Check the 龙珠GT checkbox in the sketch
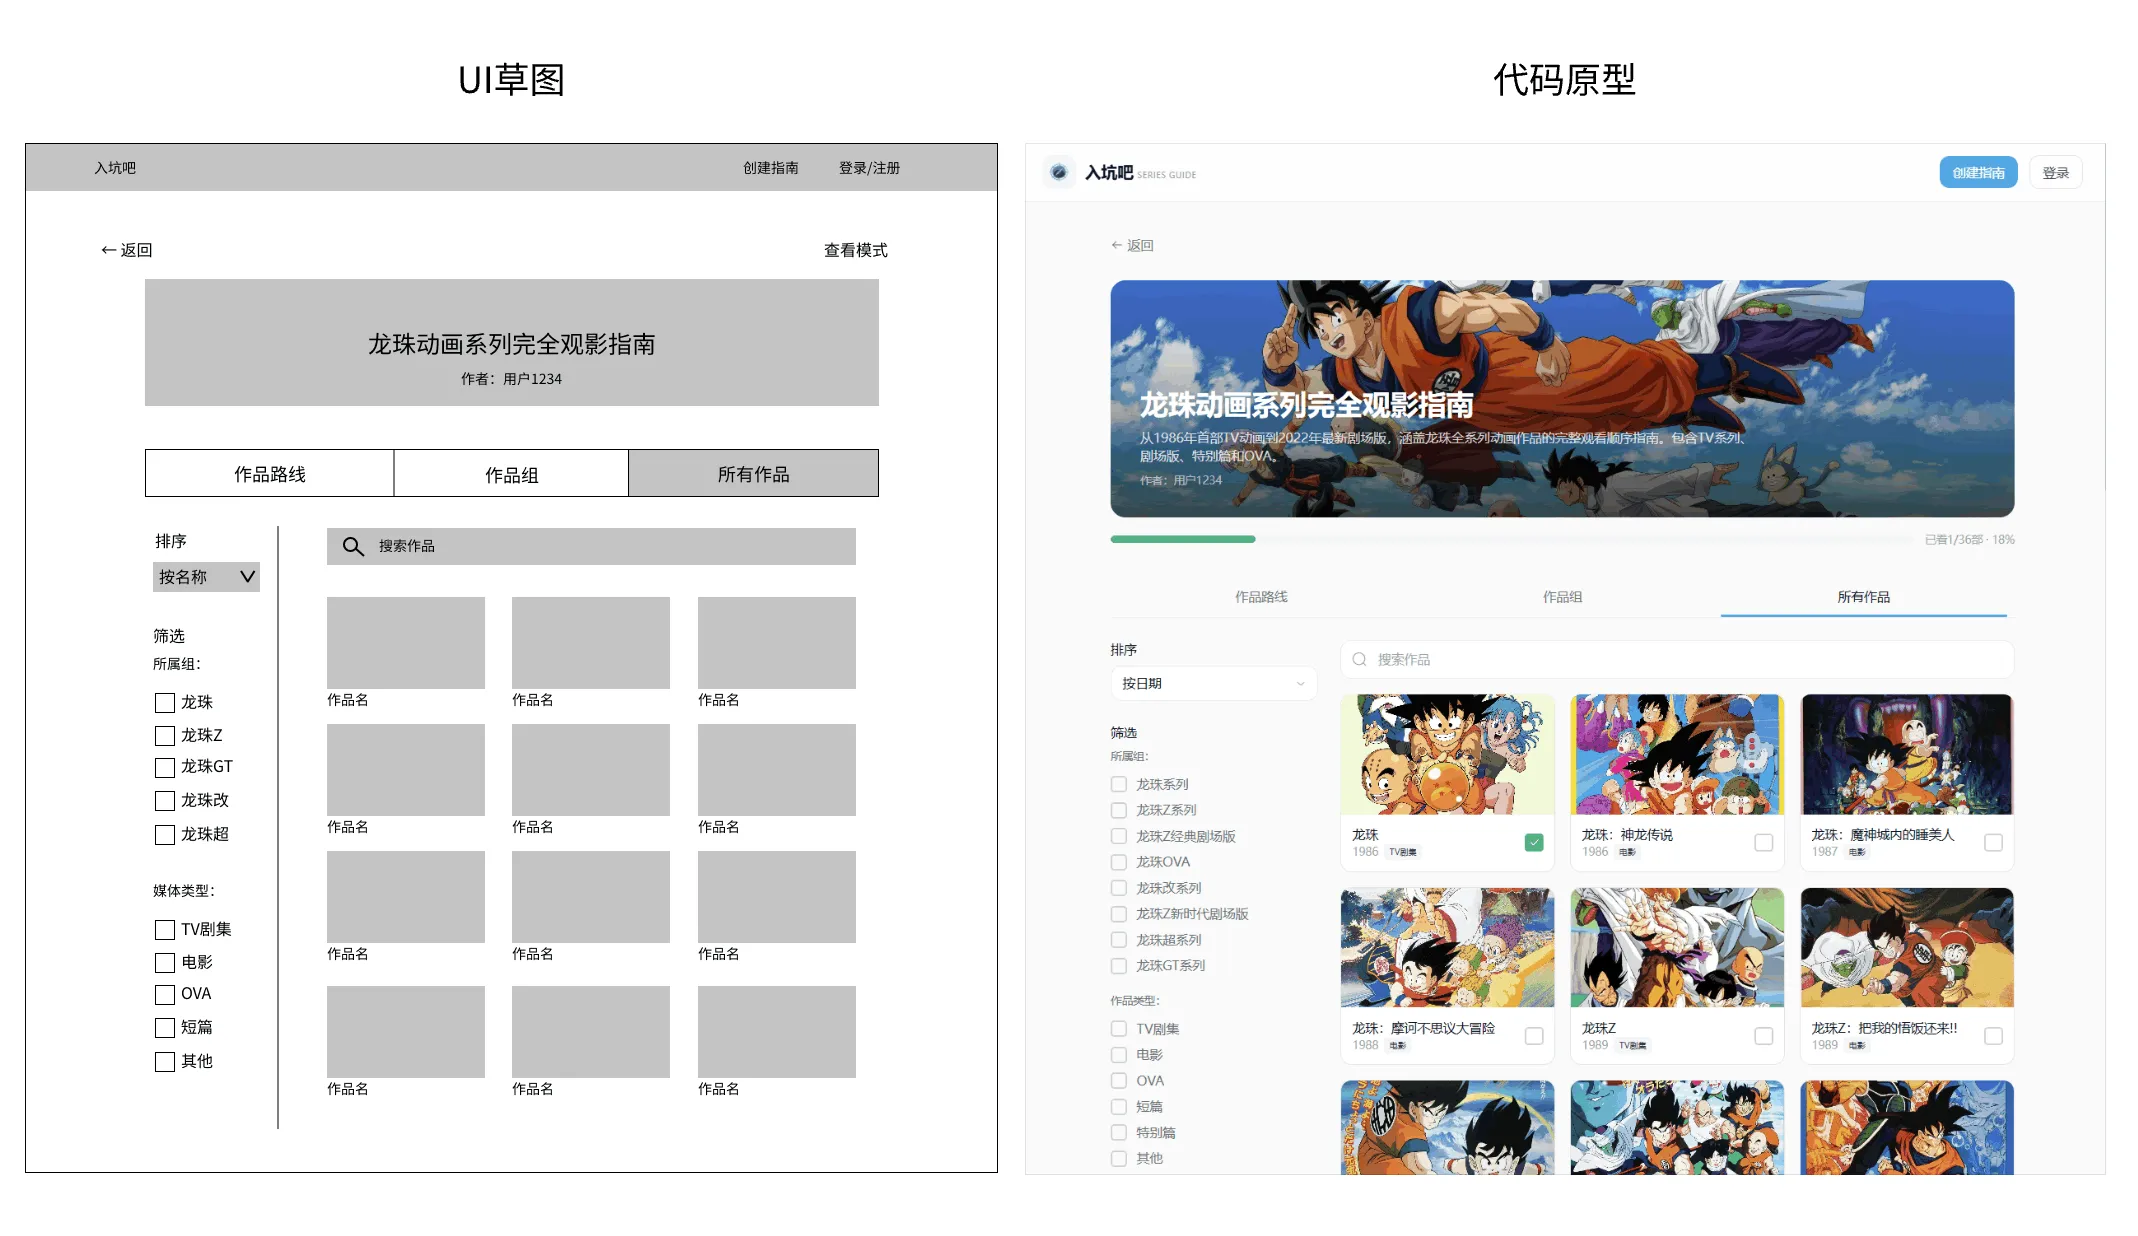Screen dimensions: 2138x1236 pos(165,768)
